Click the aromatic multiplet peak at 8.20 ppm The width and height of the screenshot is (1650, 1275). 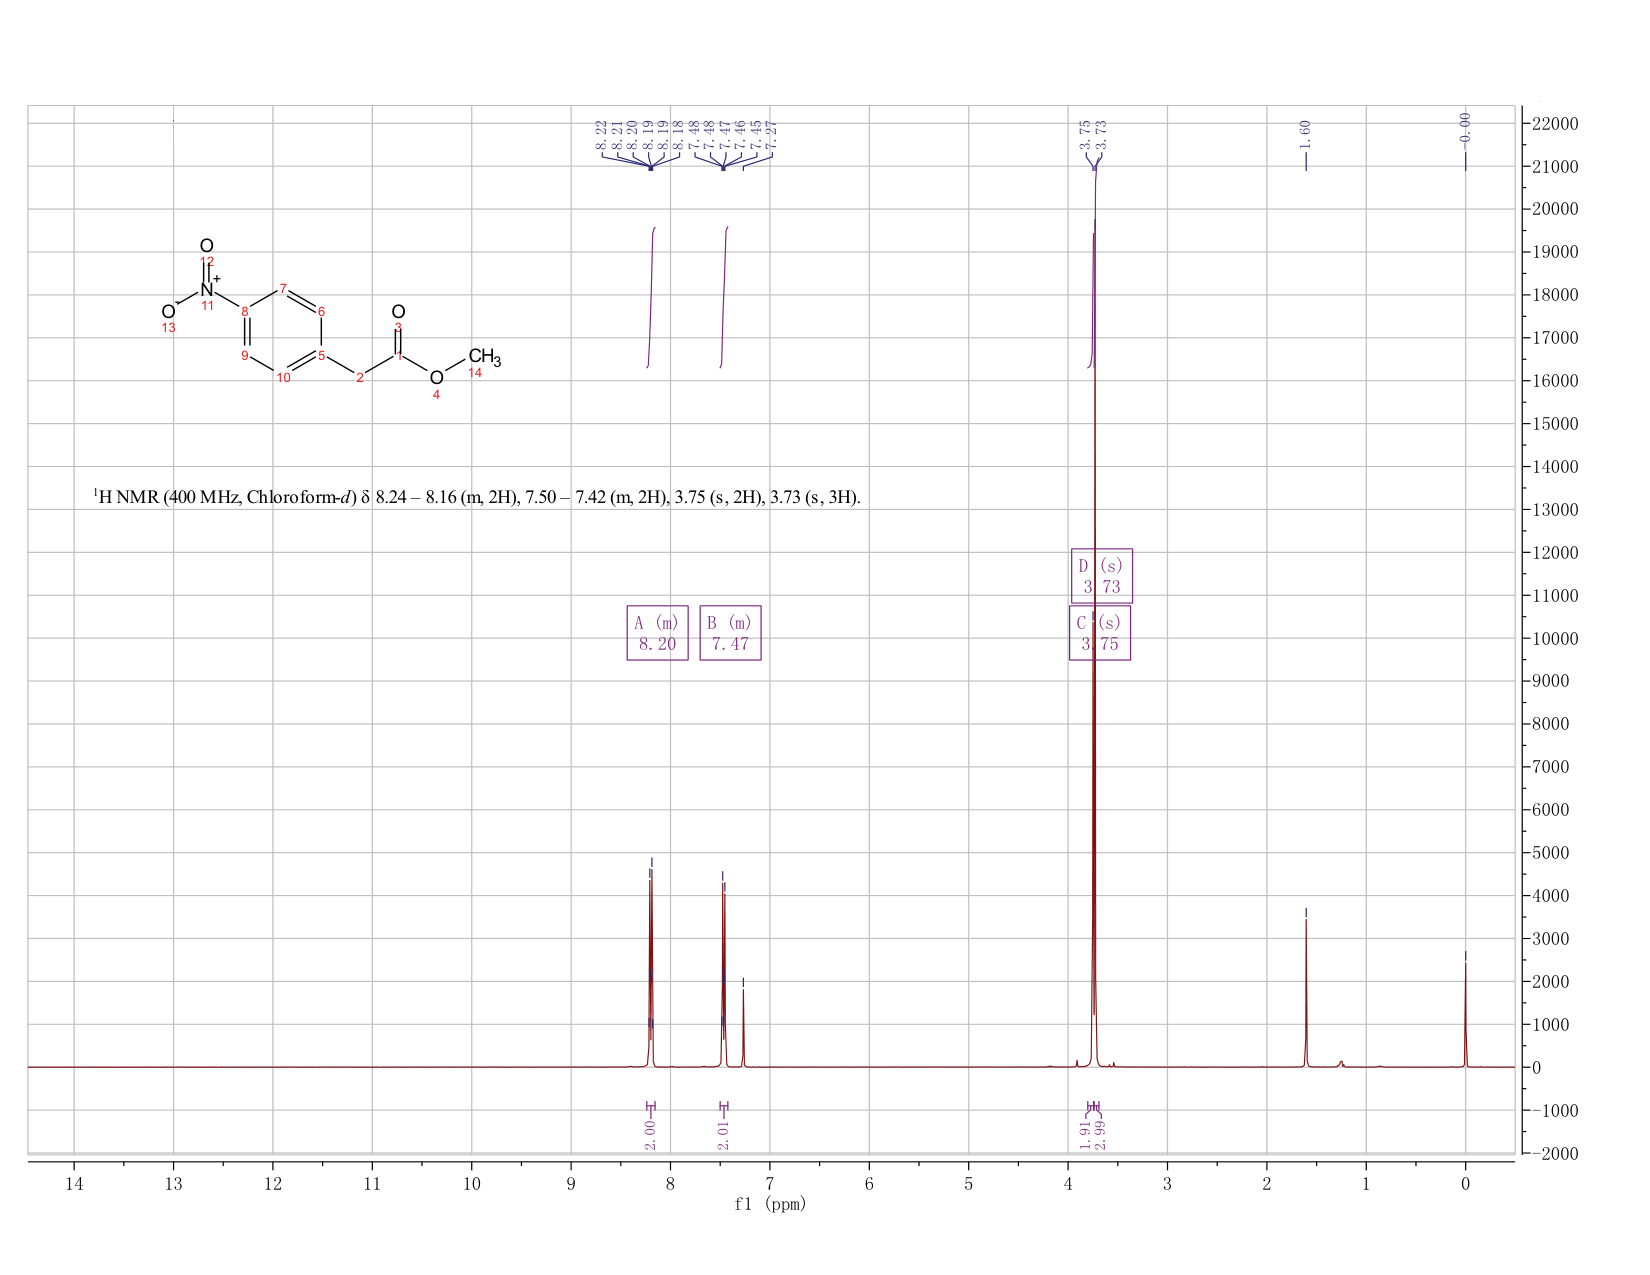[x=651, y=970]
